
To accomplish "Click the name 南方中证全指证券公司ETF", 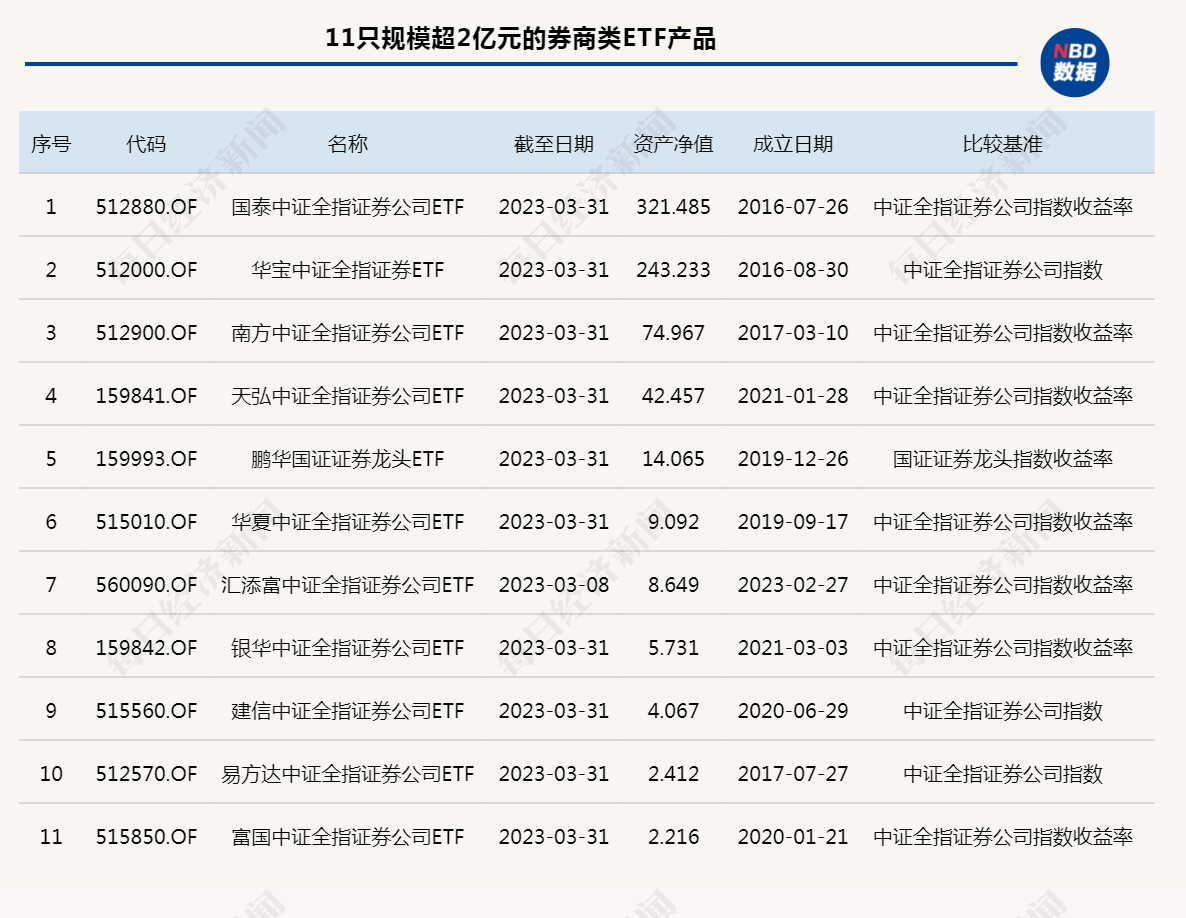I will pos(347,333).
